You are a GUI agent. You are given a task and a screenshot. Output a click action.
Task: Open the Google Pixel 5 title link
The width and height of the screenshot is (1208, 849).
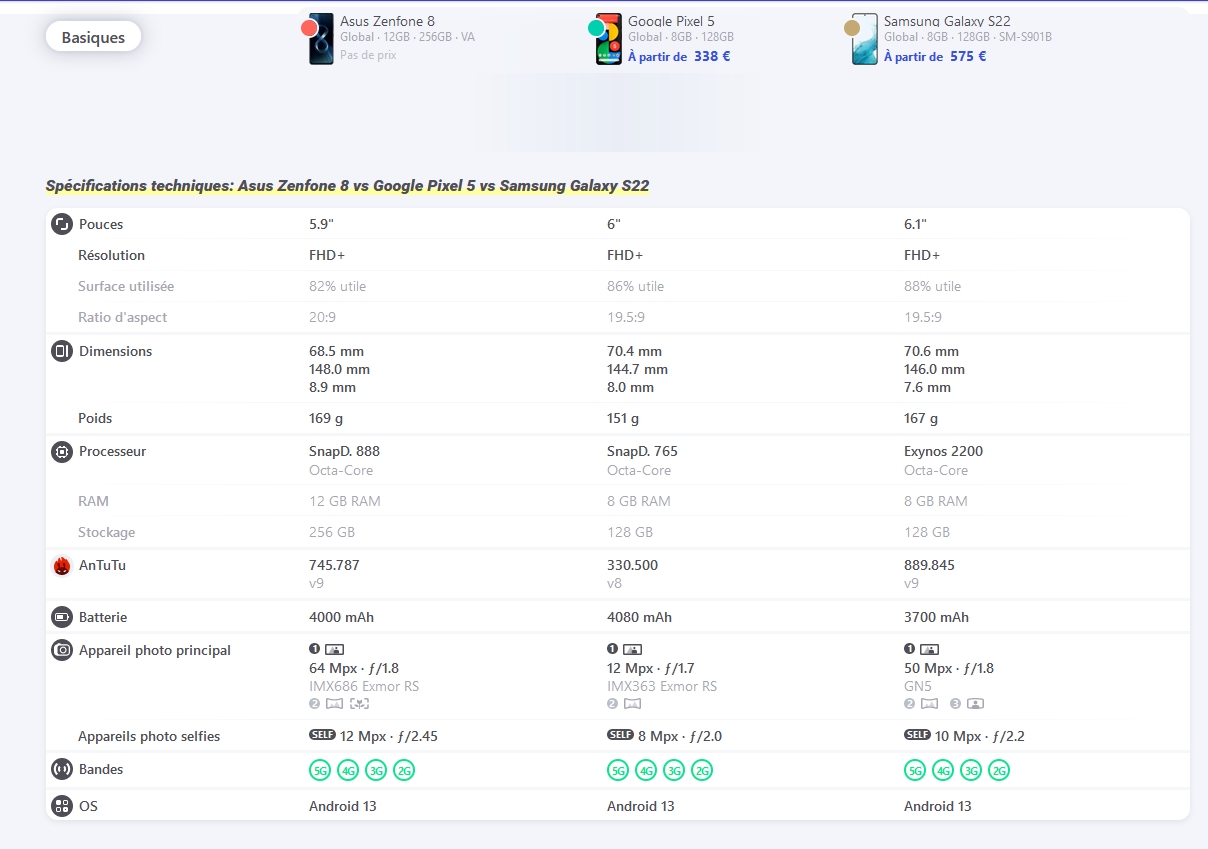(671, 21)
